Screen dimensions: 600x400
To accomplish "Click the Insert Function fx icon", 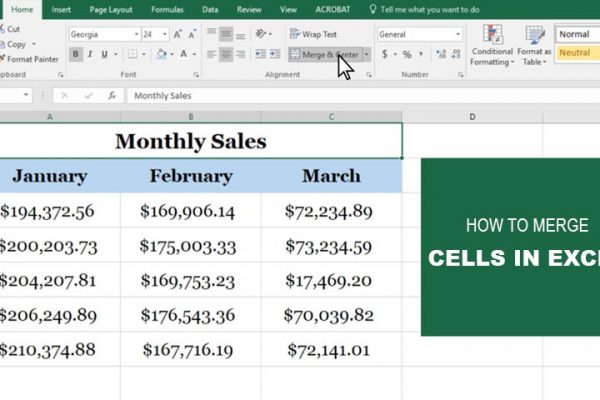I will pyautogui.click(x=112, y=96).
